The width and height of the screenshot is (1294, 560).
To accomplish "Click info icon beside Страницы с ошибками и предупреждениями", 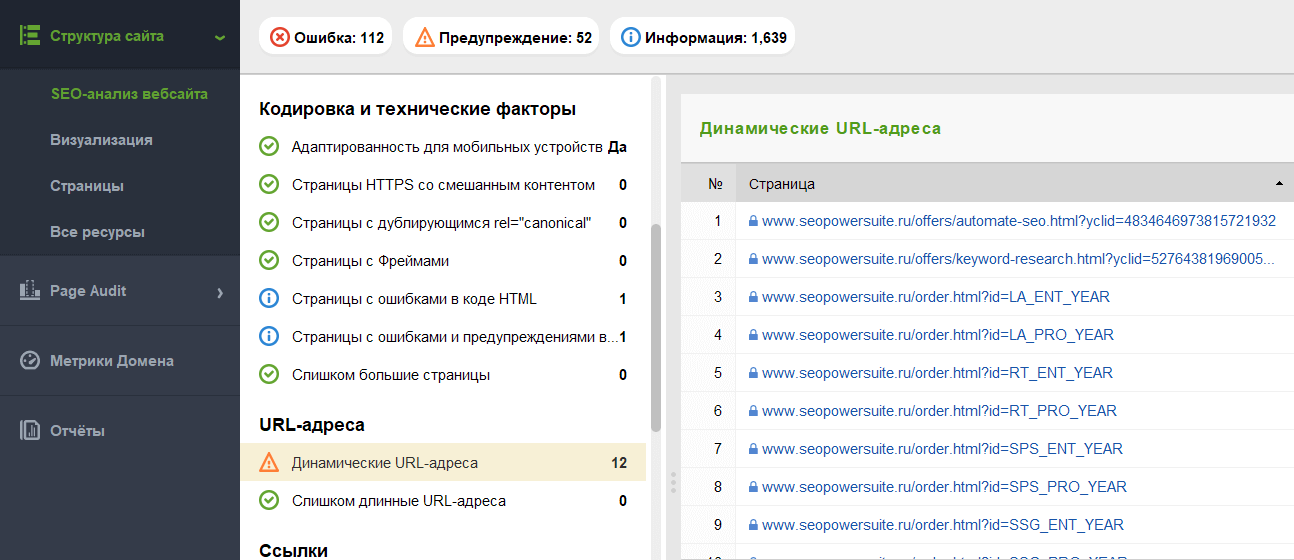I will (x=268, y=337).
